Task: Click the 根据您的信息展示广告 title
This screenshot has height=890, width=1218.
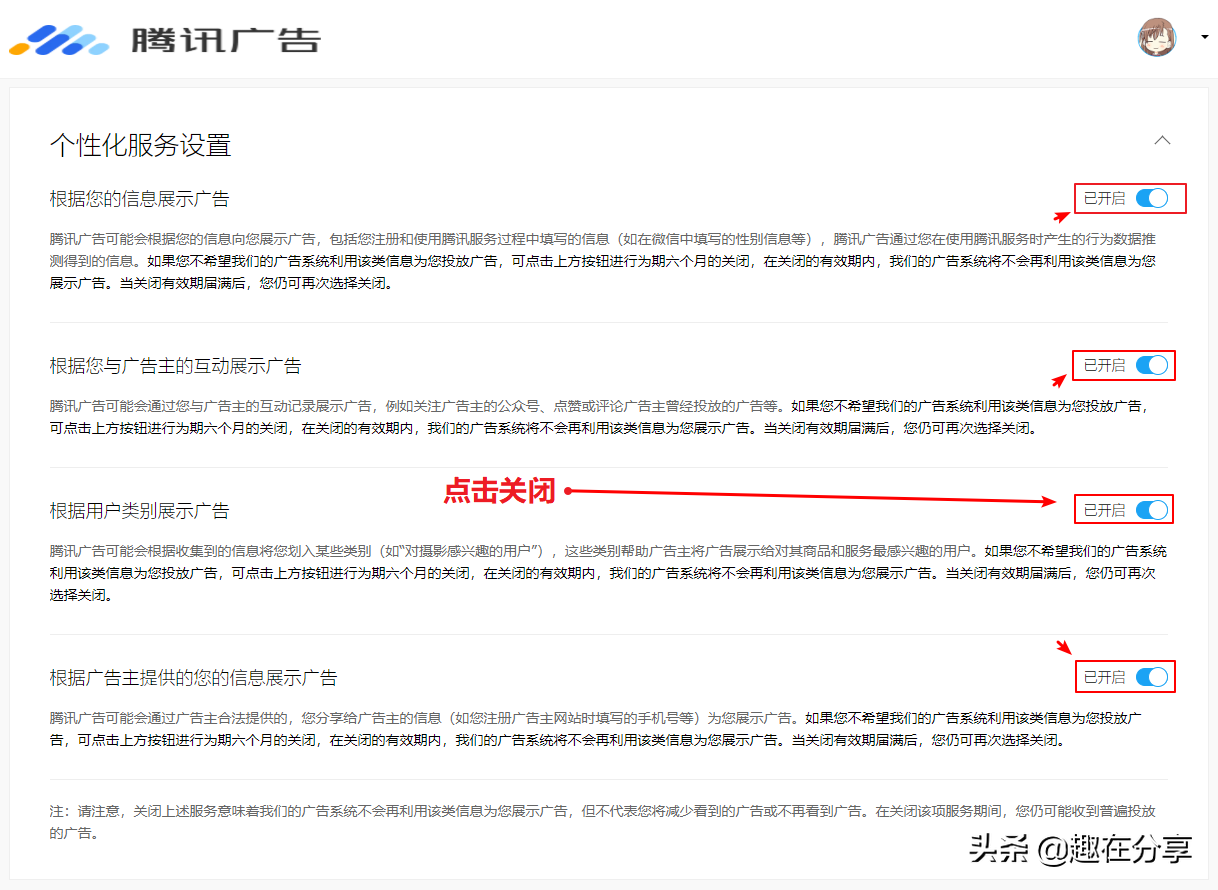Action: [x=140, y=199]
